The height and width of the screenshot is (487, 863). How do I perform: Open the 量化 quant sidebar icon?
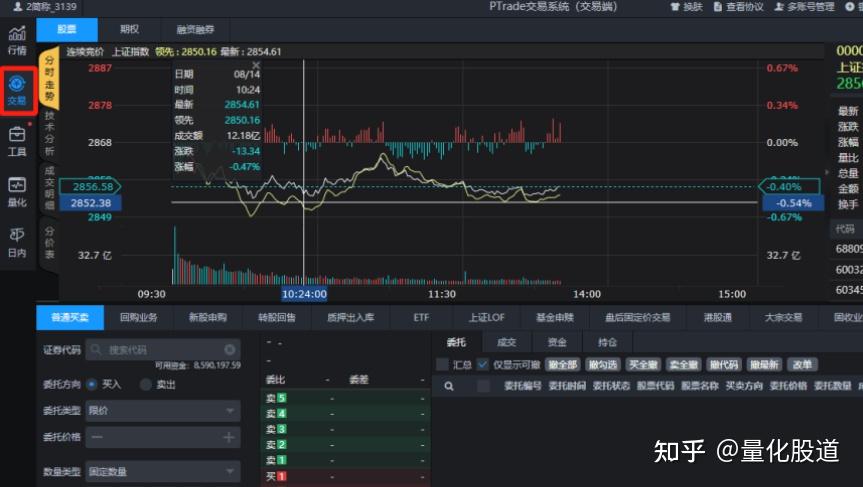point(17,192)
